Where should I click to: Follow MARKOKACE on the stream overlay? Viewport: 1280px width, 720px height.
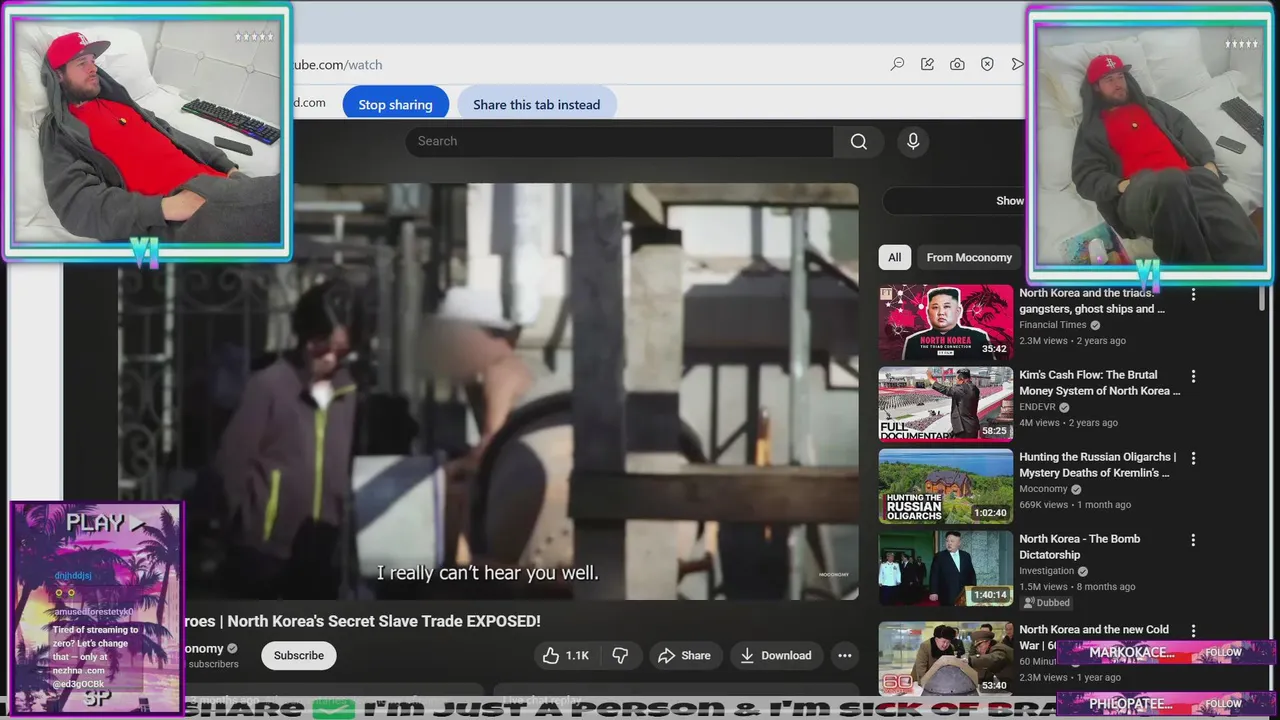point(1222,652)
